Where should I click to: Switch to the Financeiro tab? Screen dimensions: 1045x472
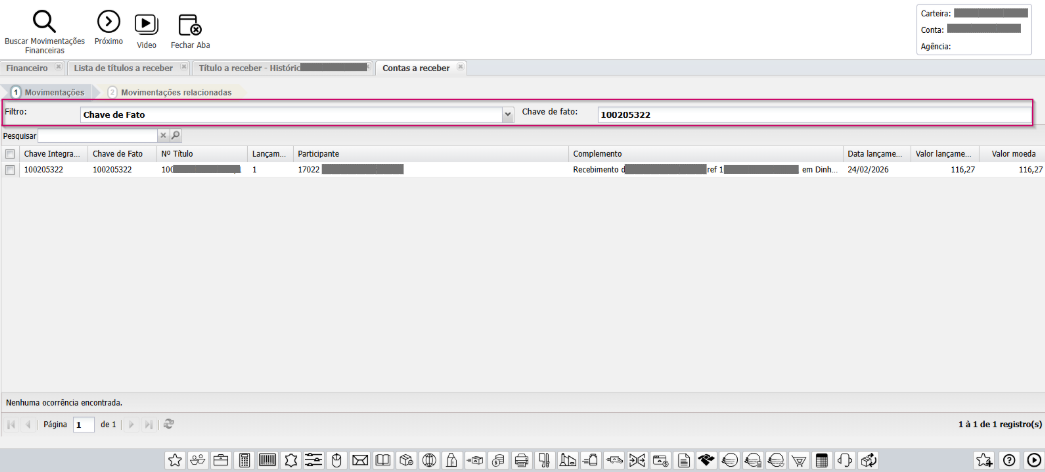27,68
